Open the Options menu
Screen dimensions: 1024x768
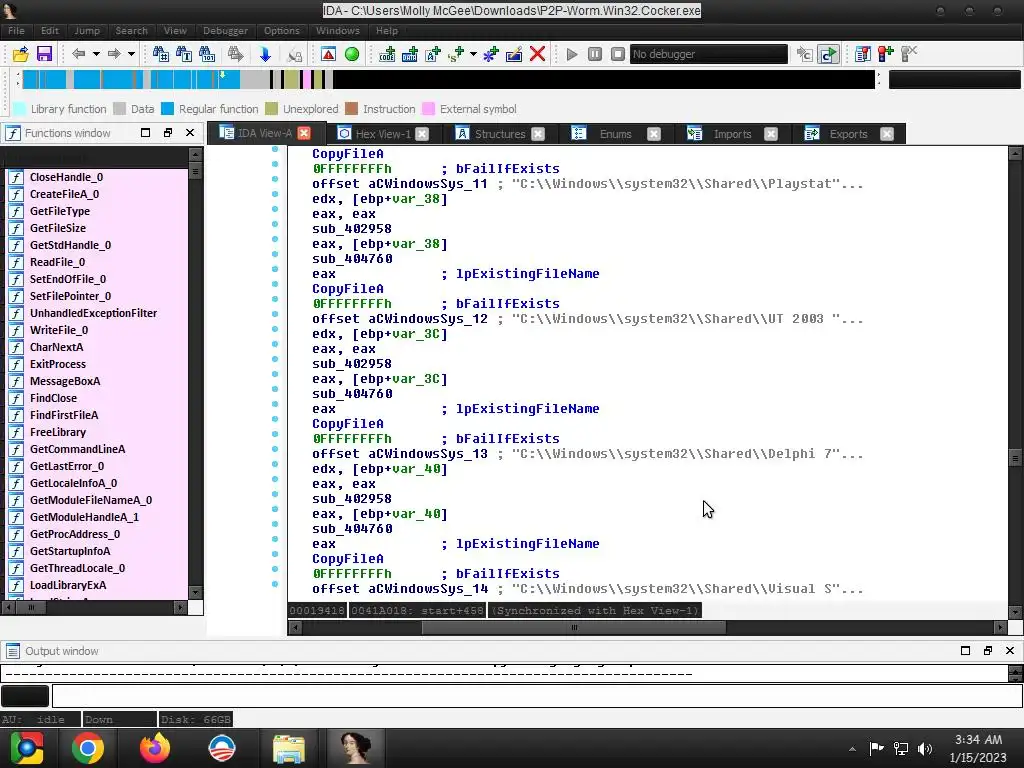point(281,31)
